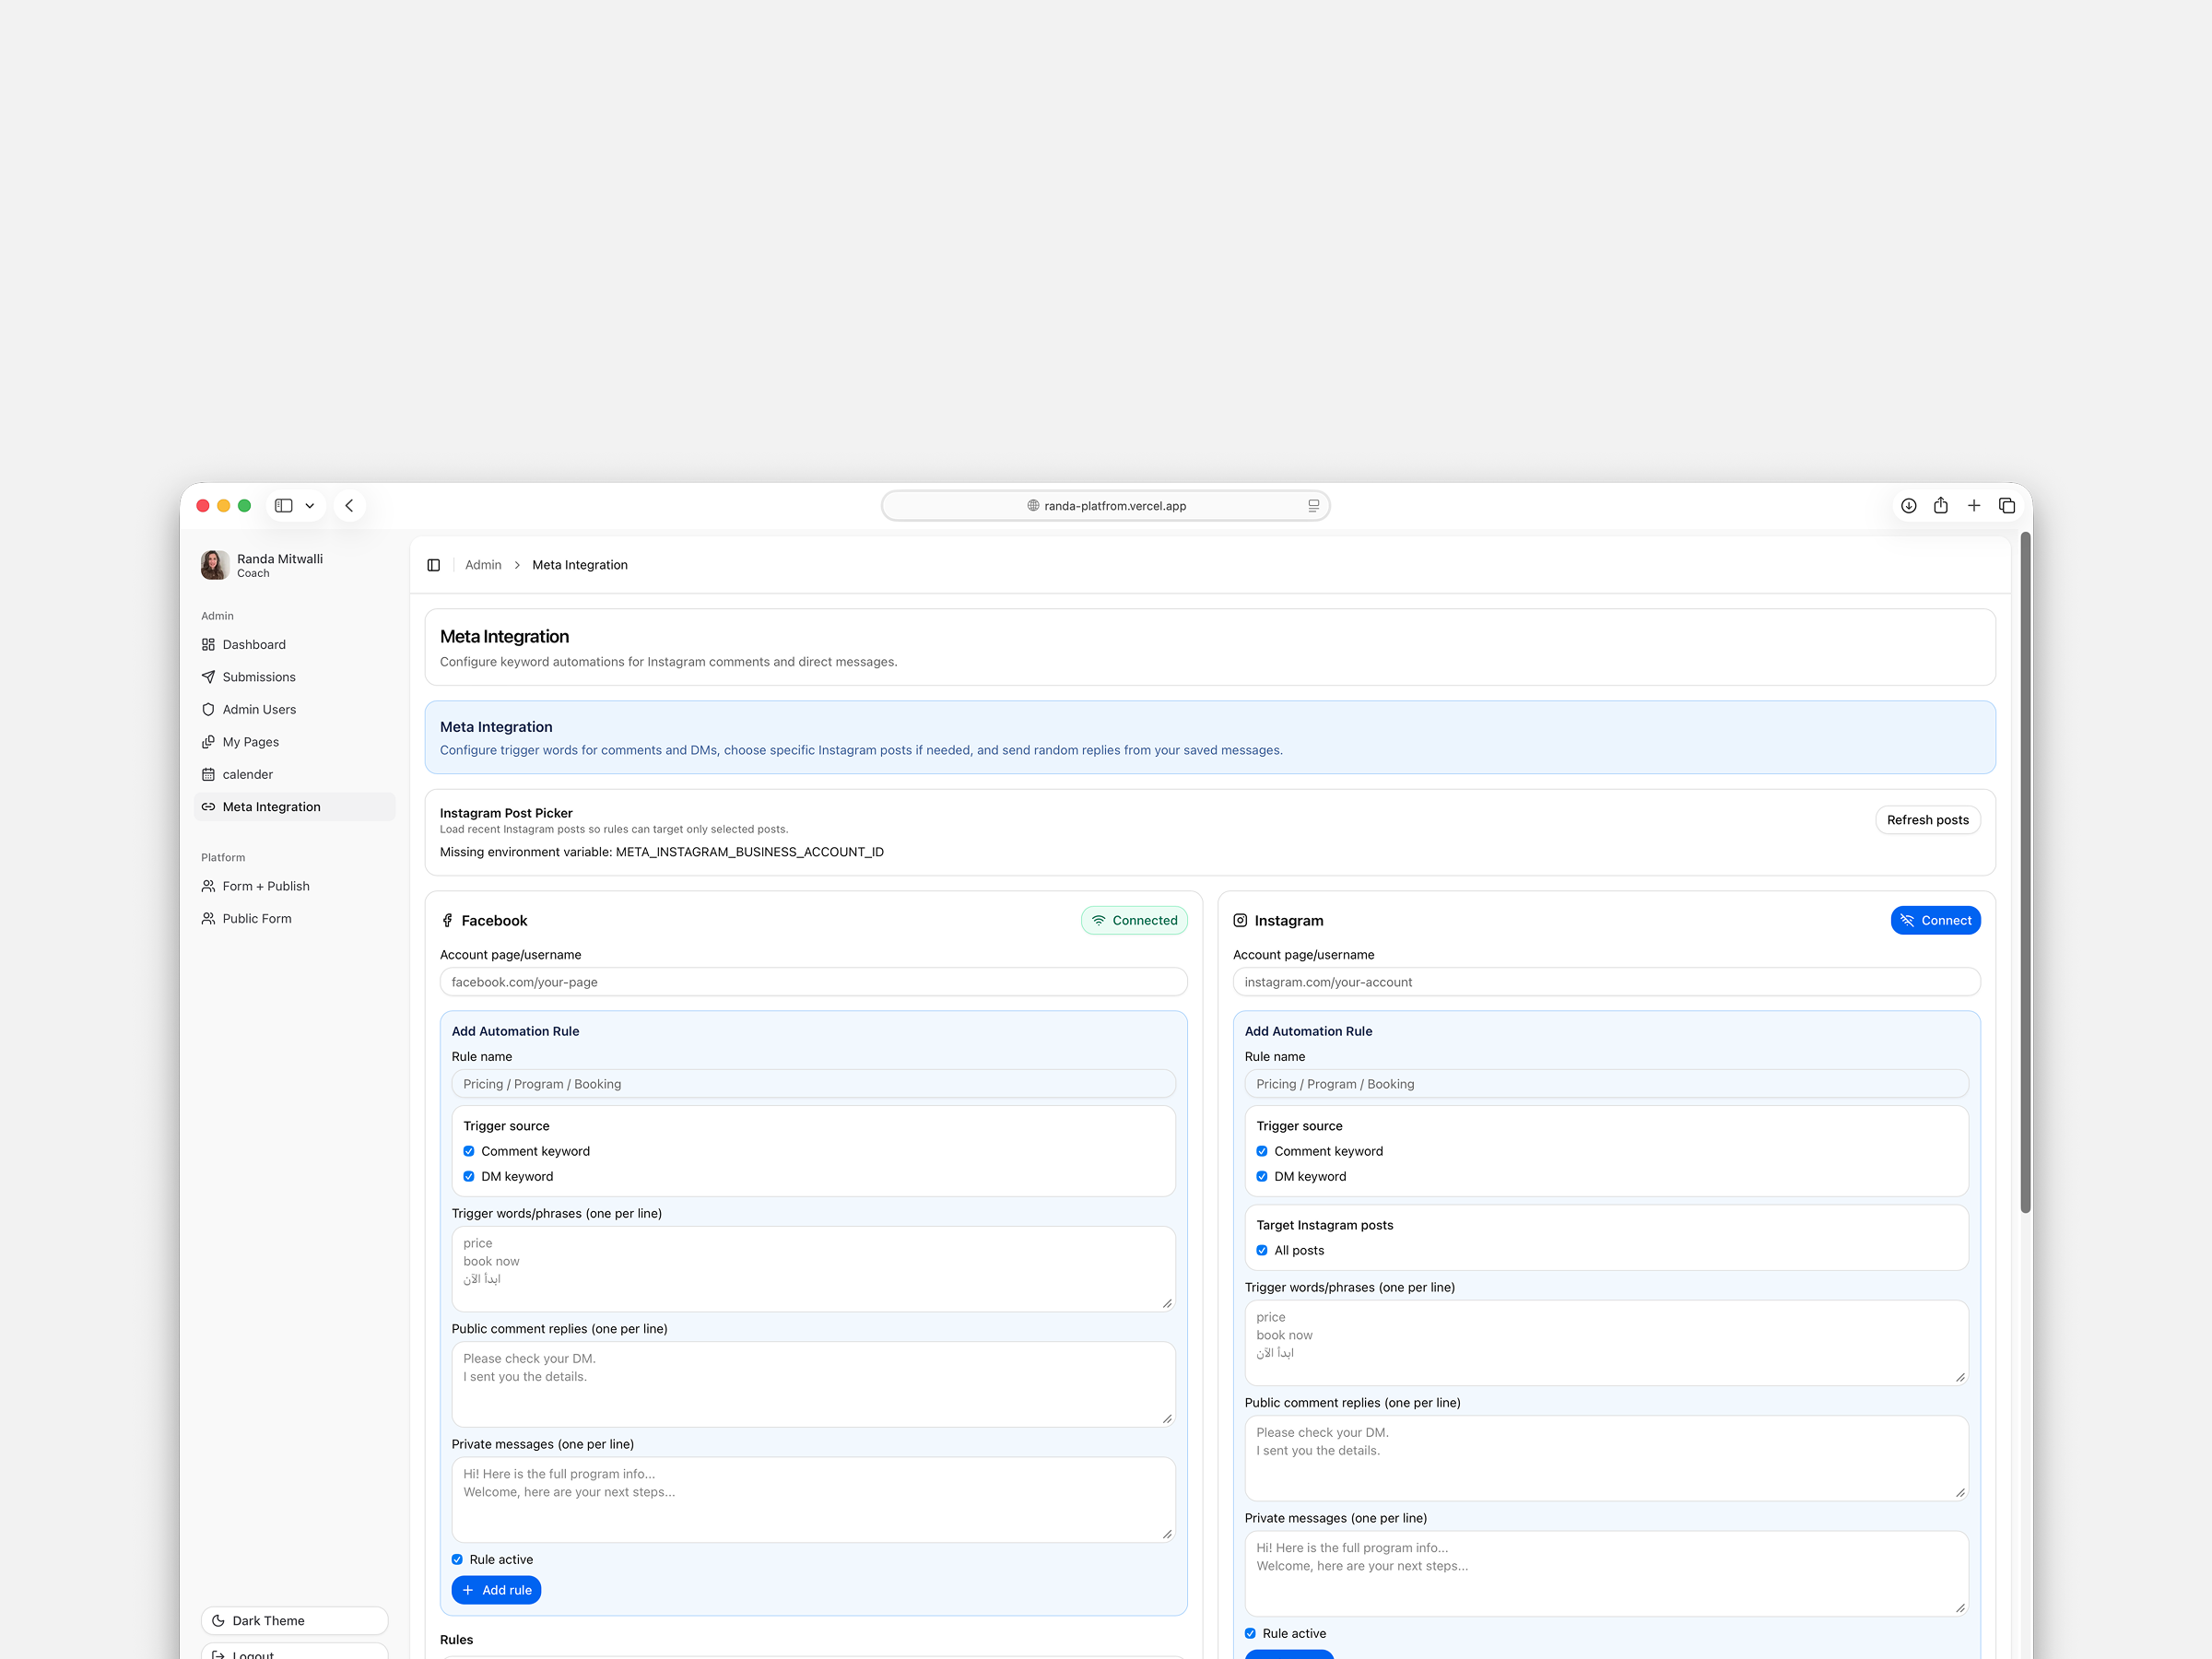This screenshot has height=1659, width=2212.
Task: Click Refresh posts button
Action: click(x=1927, y=820)
